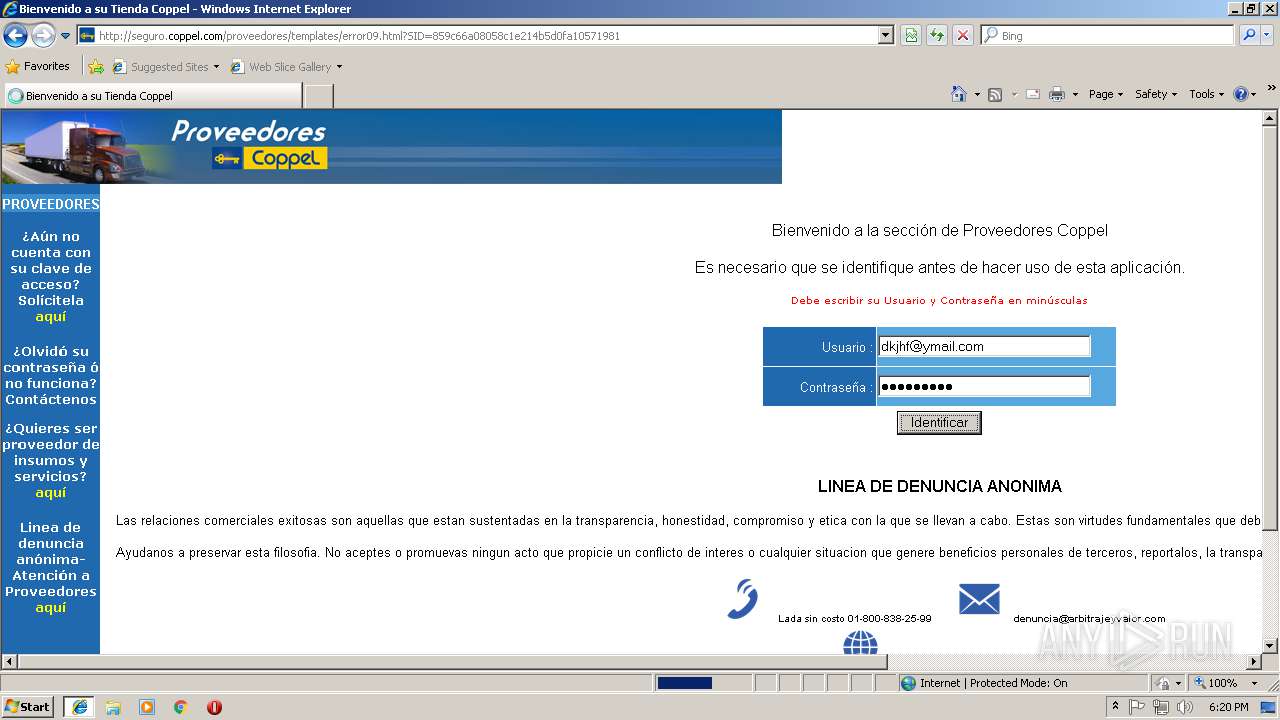Viewport: 1280px width, 720px height.
Task: Go back with the browser Back arrow
Action: pyautogui.click(x=15, y=36)
